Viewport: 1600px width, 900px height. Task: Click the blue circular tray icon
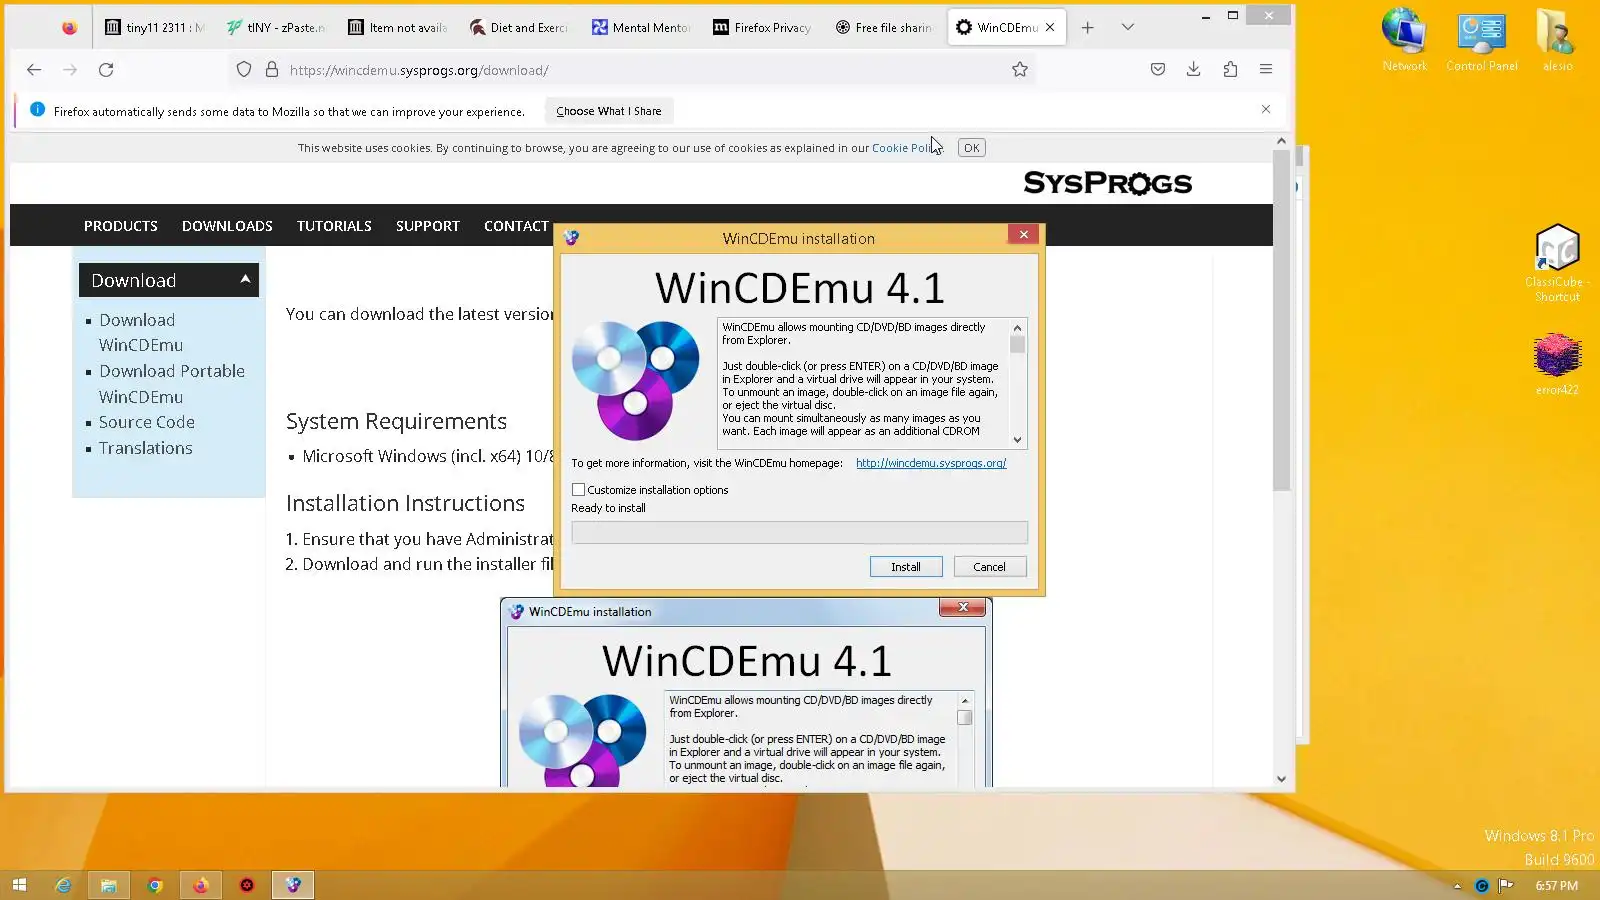click(x=1482, y=886)
